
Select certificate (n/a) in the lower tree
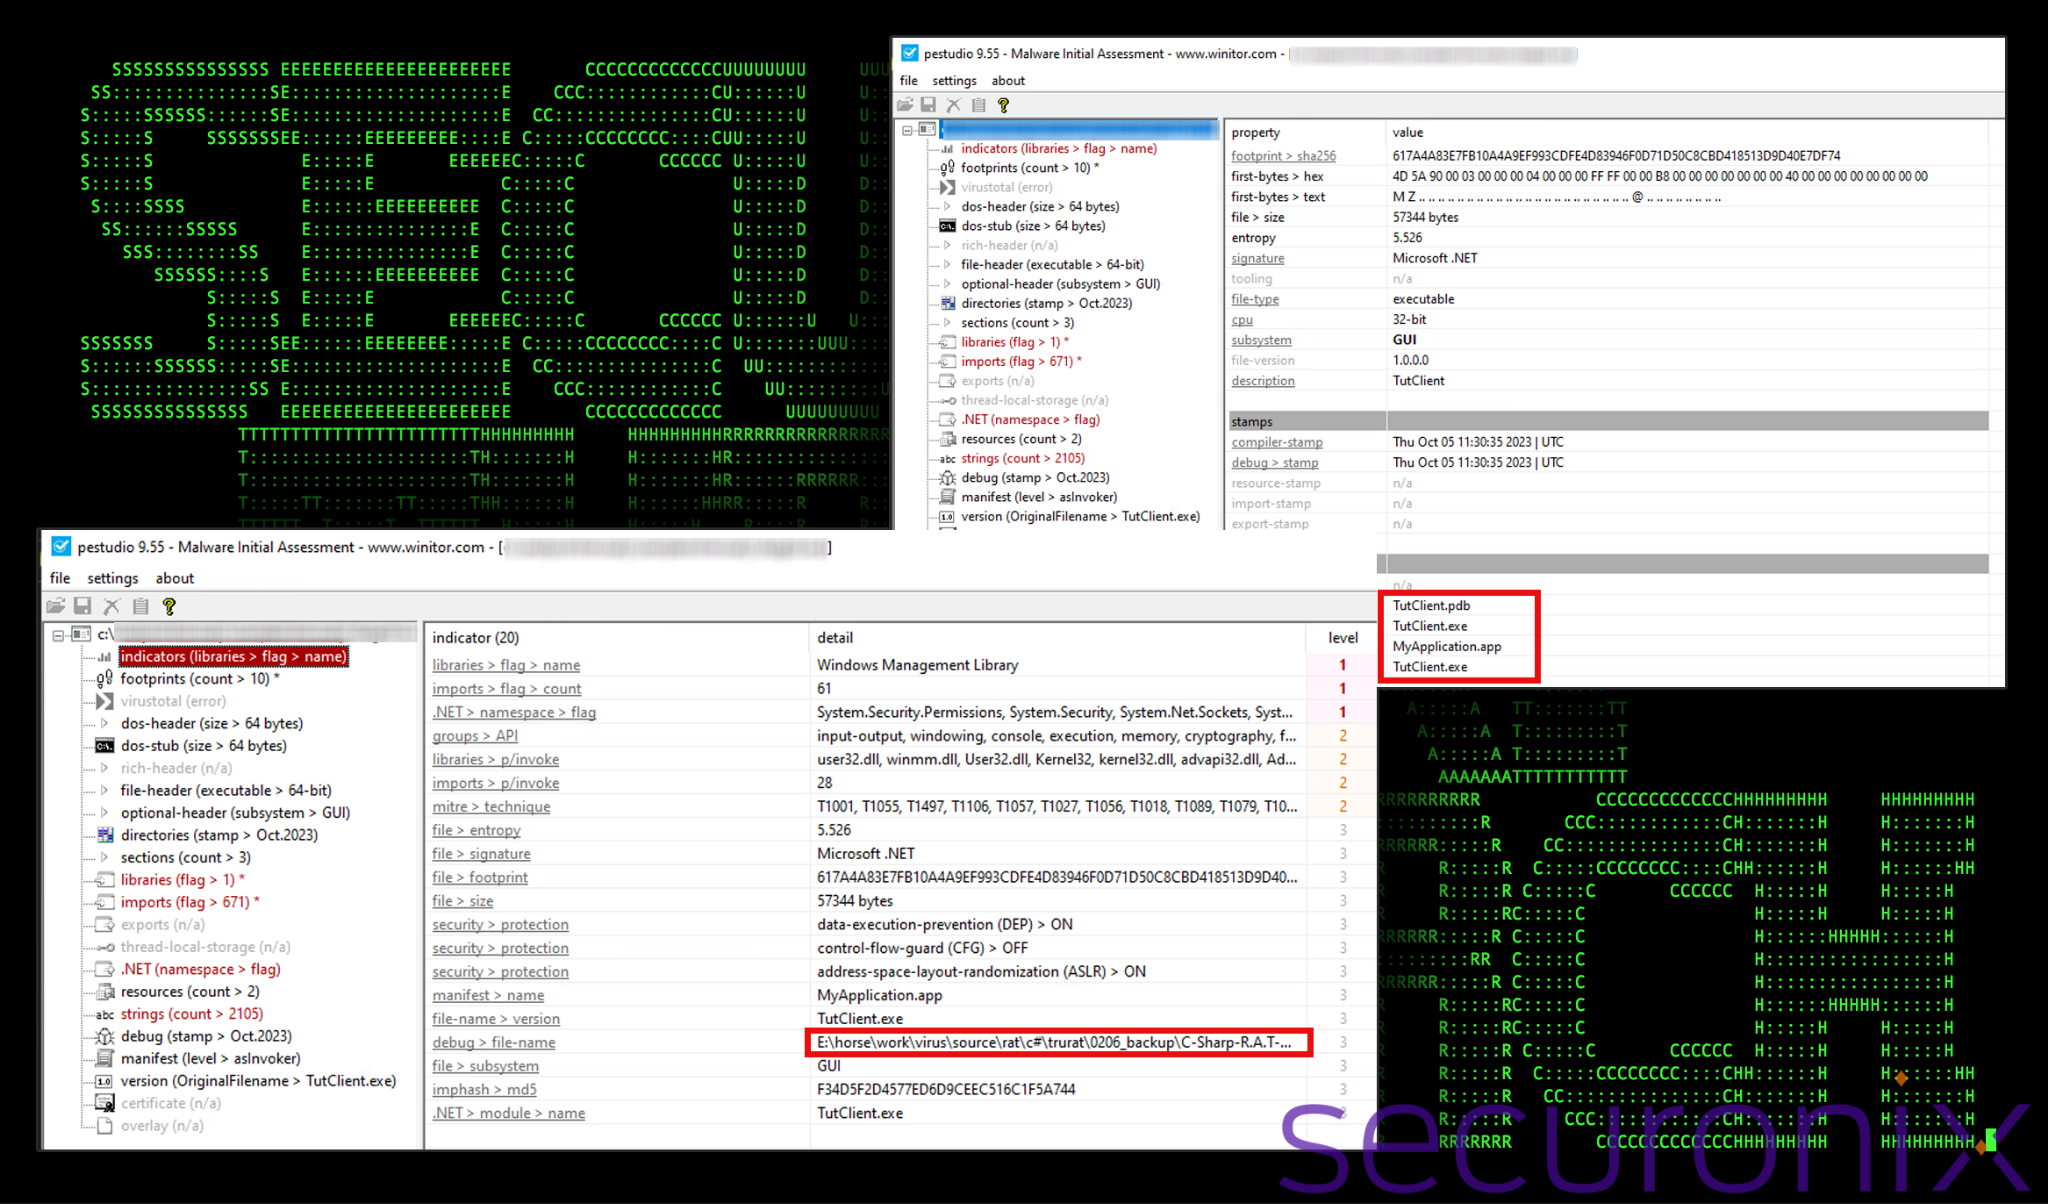point(170,1103)
